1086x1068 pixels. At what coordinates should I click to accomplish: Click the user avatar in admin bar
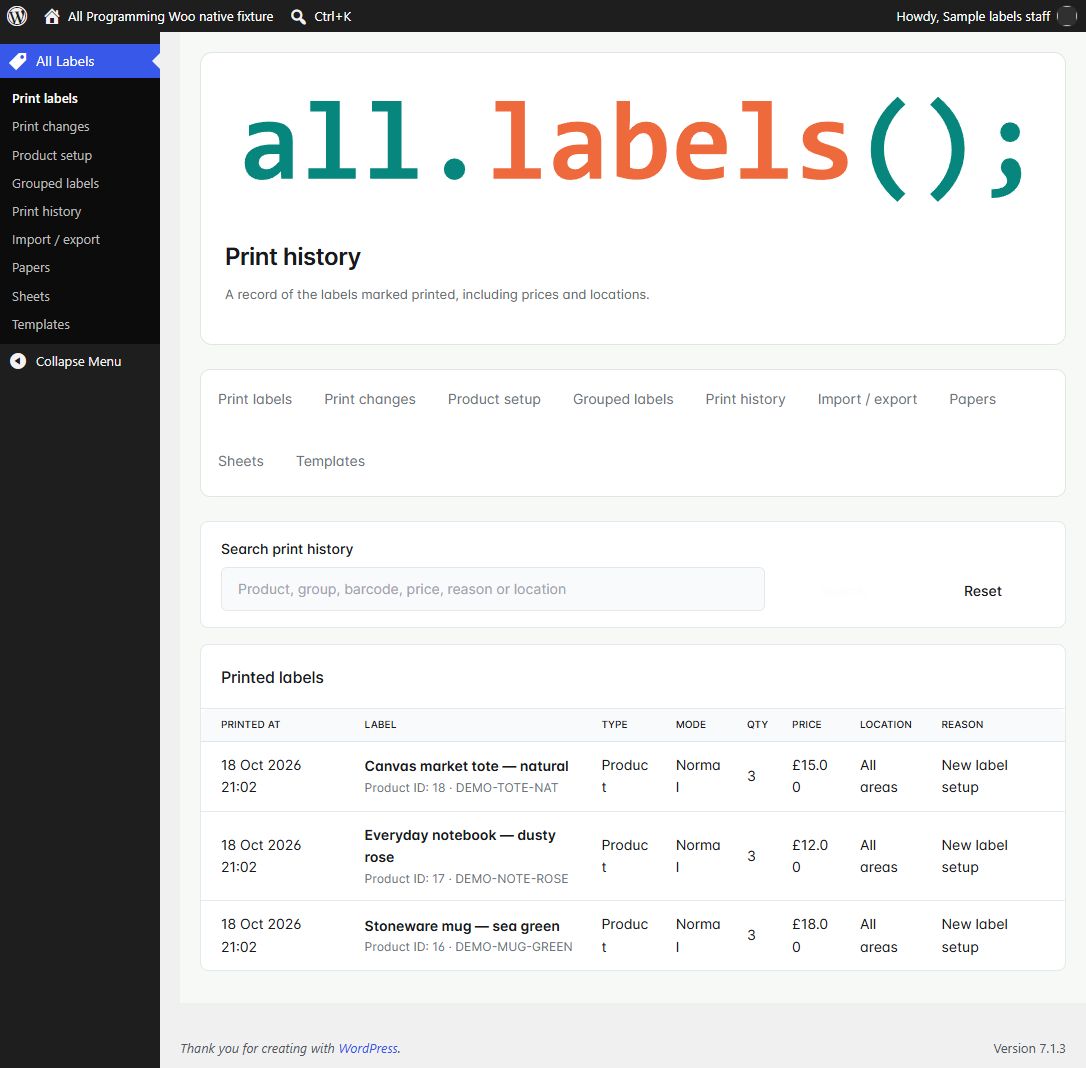point(1067,16)
